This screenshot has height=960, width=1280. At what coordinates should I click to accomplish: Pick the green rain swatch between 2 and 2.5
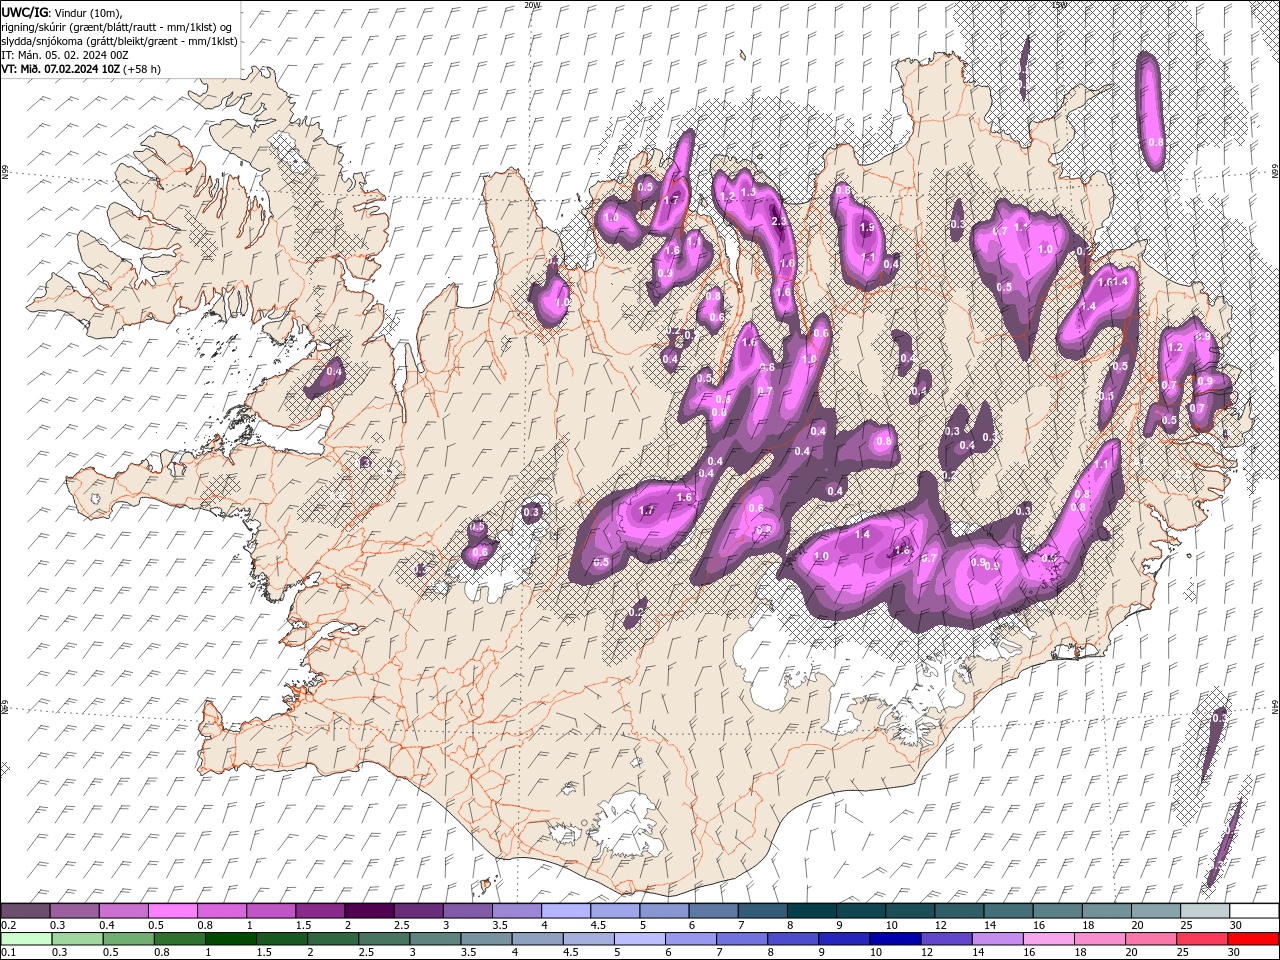coord(333,939)
